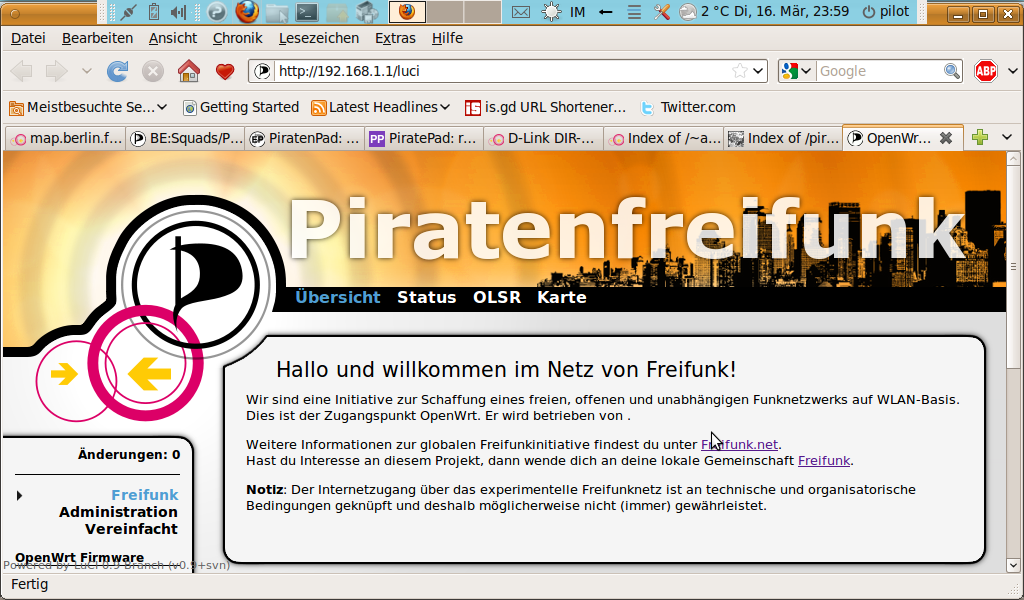Open terminal from the top panel

click(x=308, y=12)
